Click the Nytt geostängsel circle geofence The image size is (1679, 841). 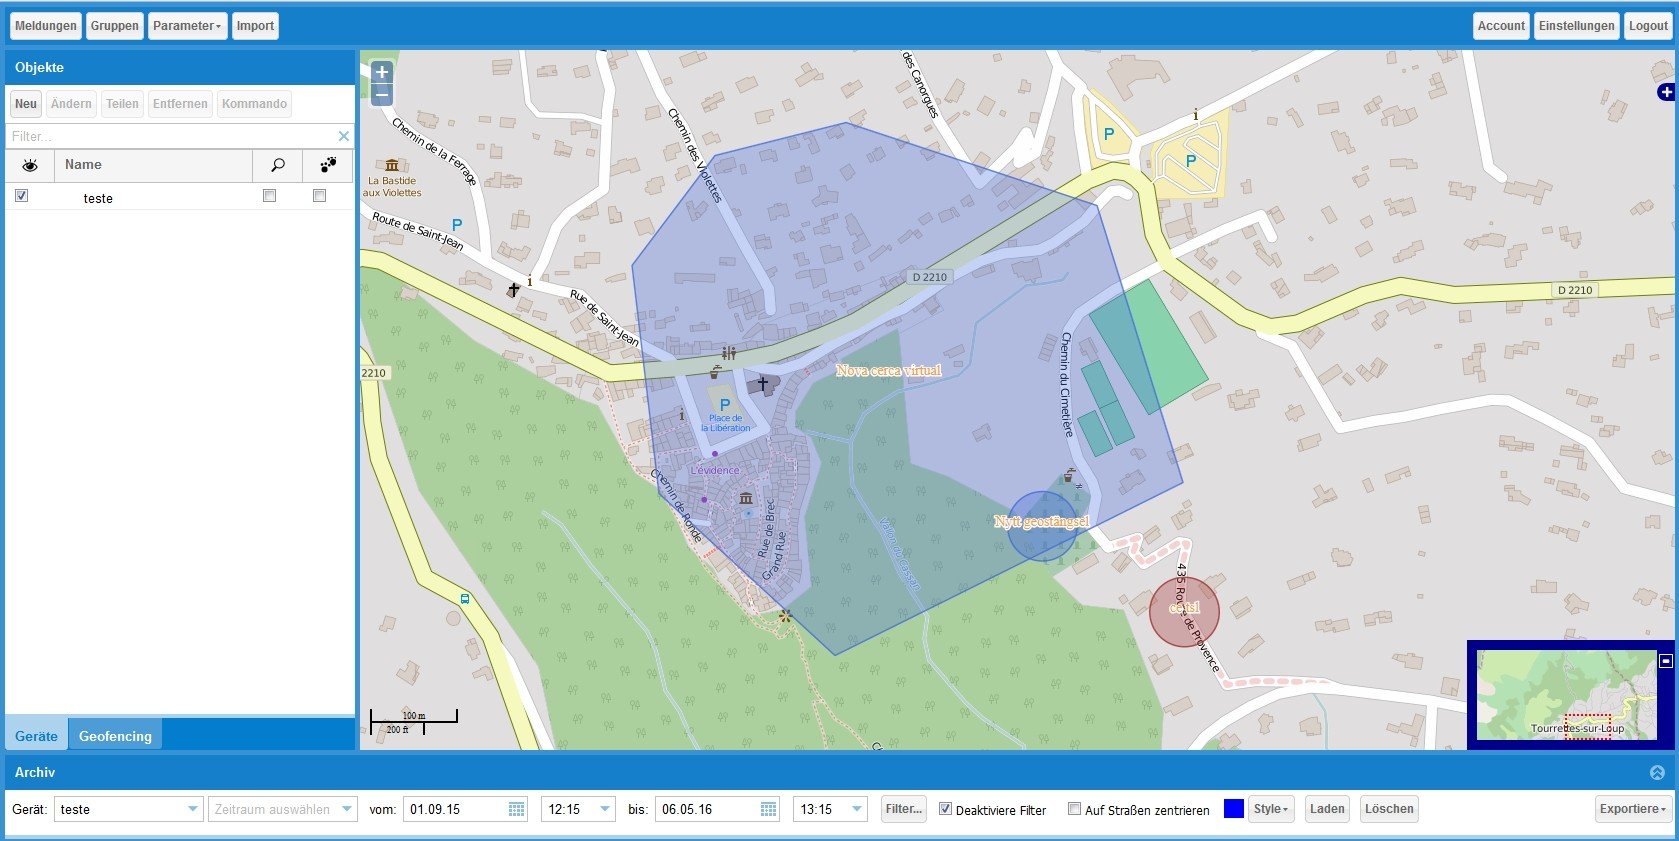[1042, 526]
